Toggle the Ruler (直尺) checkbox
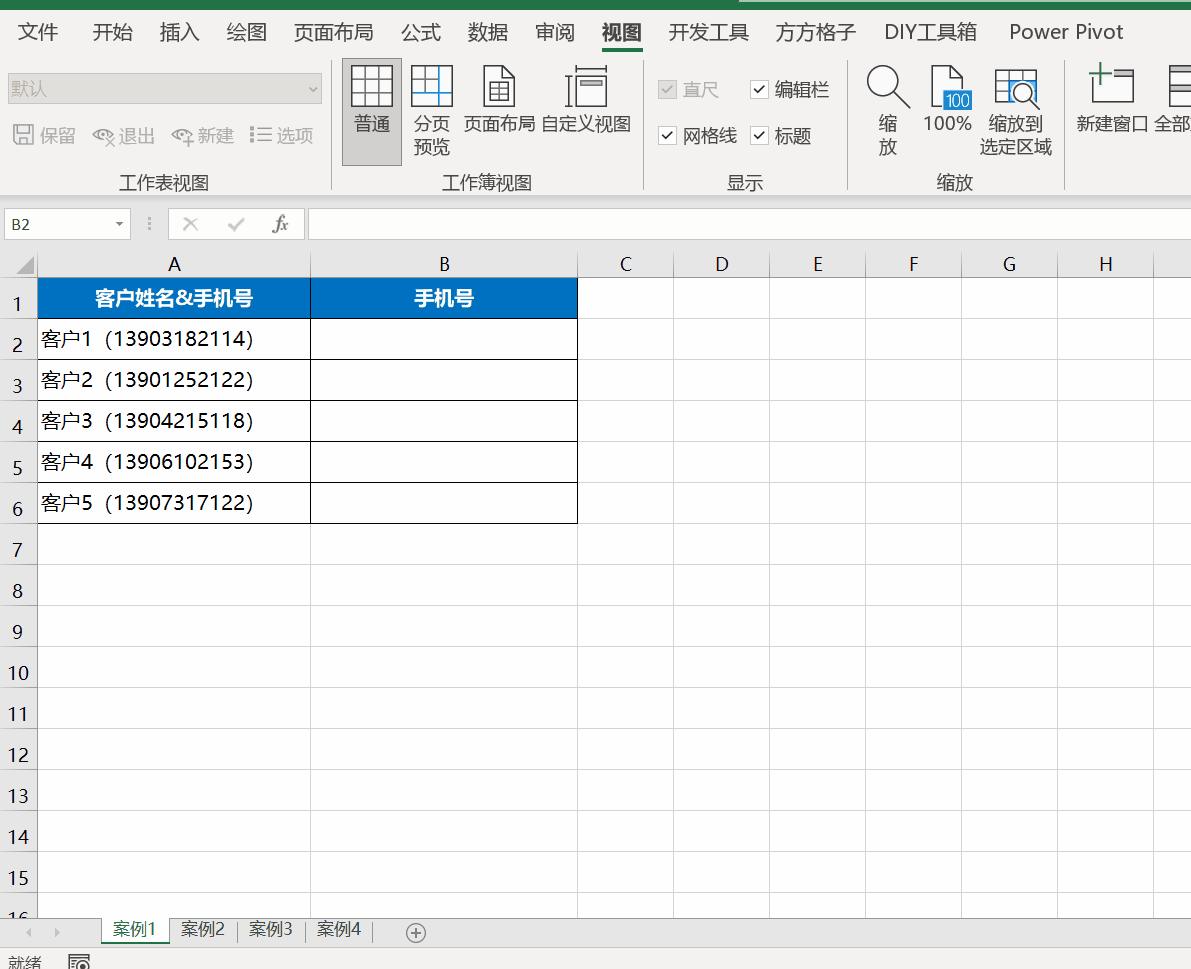 [x=667, y=90]
